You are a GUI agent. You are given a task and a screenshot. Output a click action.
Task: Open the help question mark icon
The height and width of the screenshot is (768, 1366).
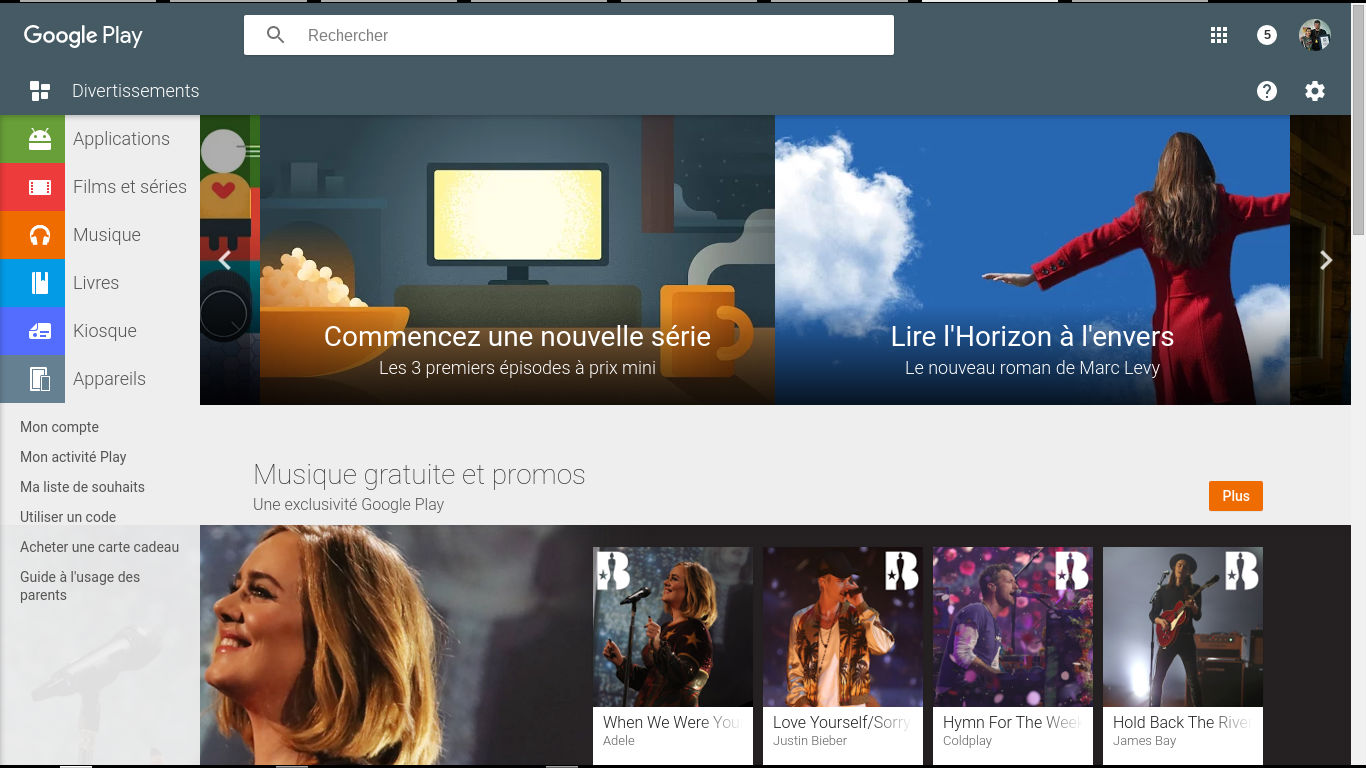1267,91
